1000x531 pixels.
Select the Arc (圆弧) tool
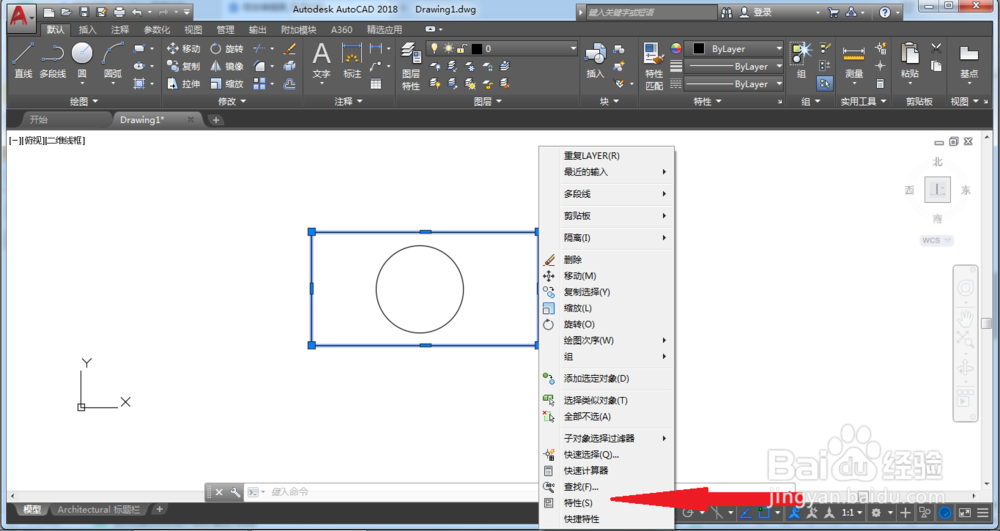(112, 61)
